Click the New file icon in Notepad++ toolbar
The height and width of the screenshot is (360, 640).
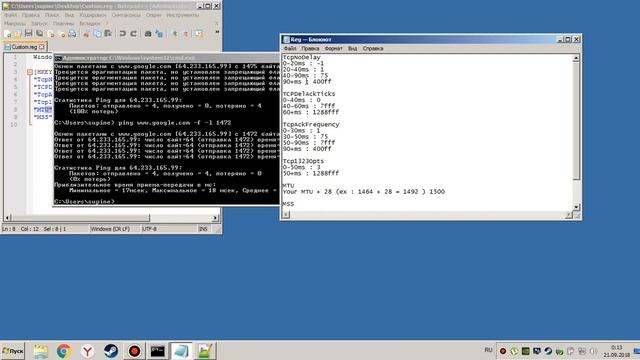[8, 34]
